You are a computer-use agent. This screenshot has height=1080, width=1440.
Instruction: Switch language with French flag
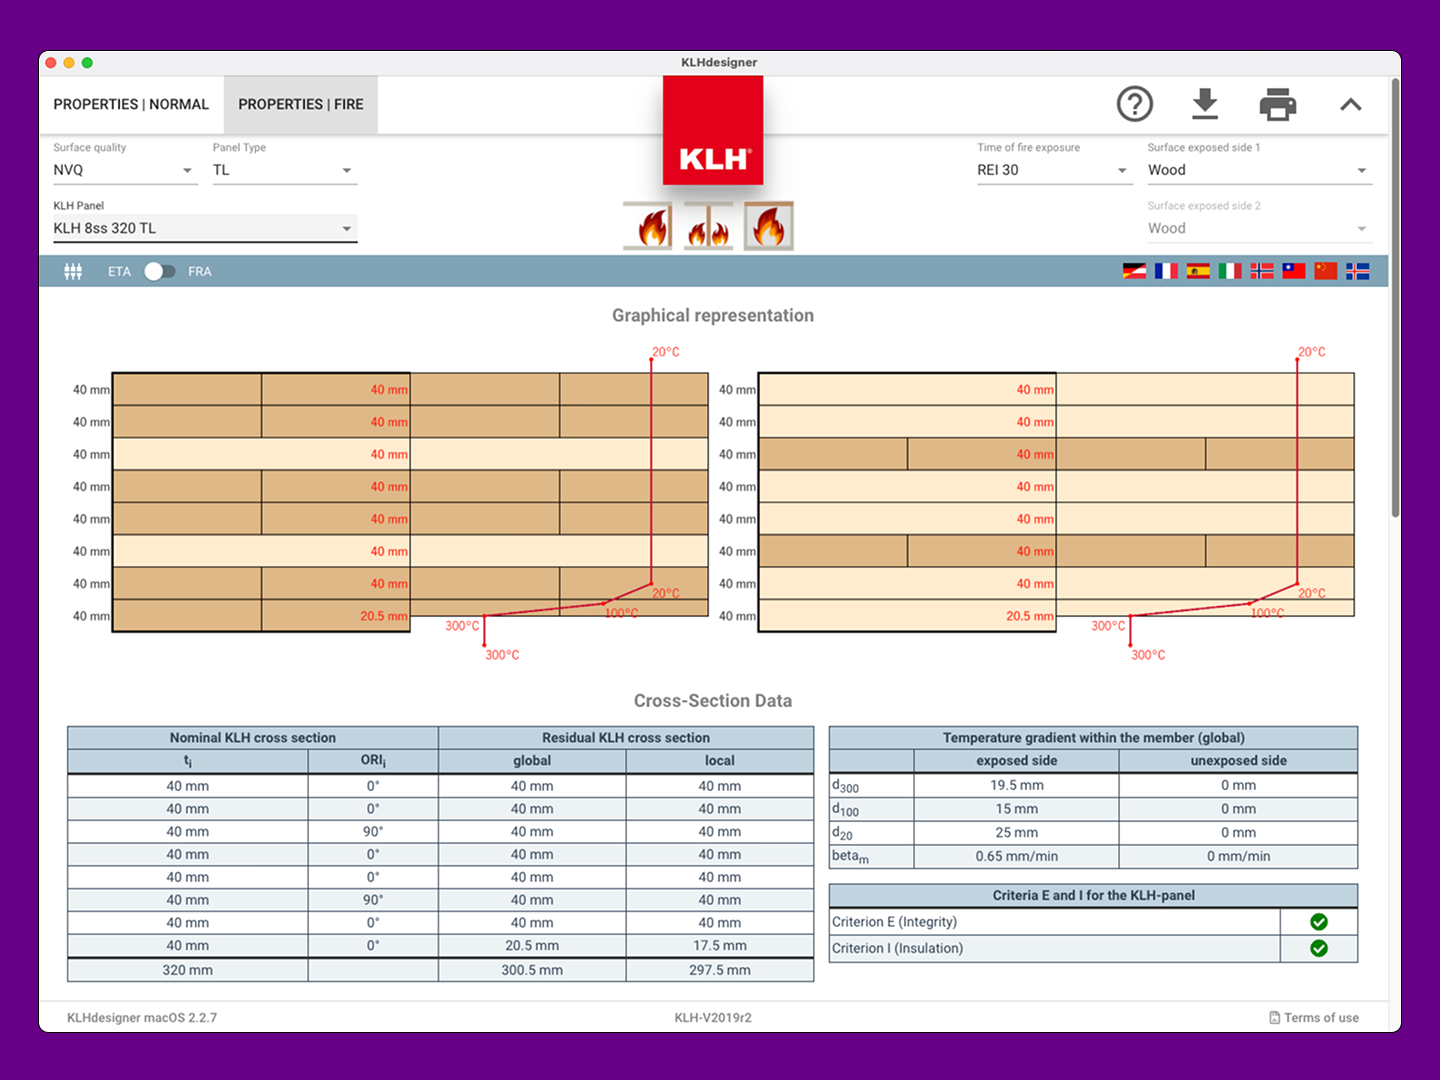coord(1166,271)
